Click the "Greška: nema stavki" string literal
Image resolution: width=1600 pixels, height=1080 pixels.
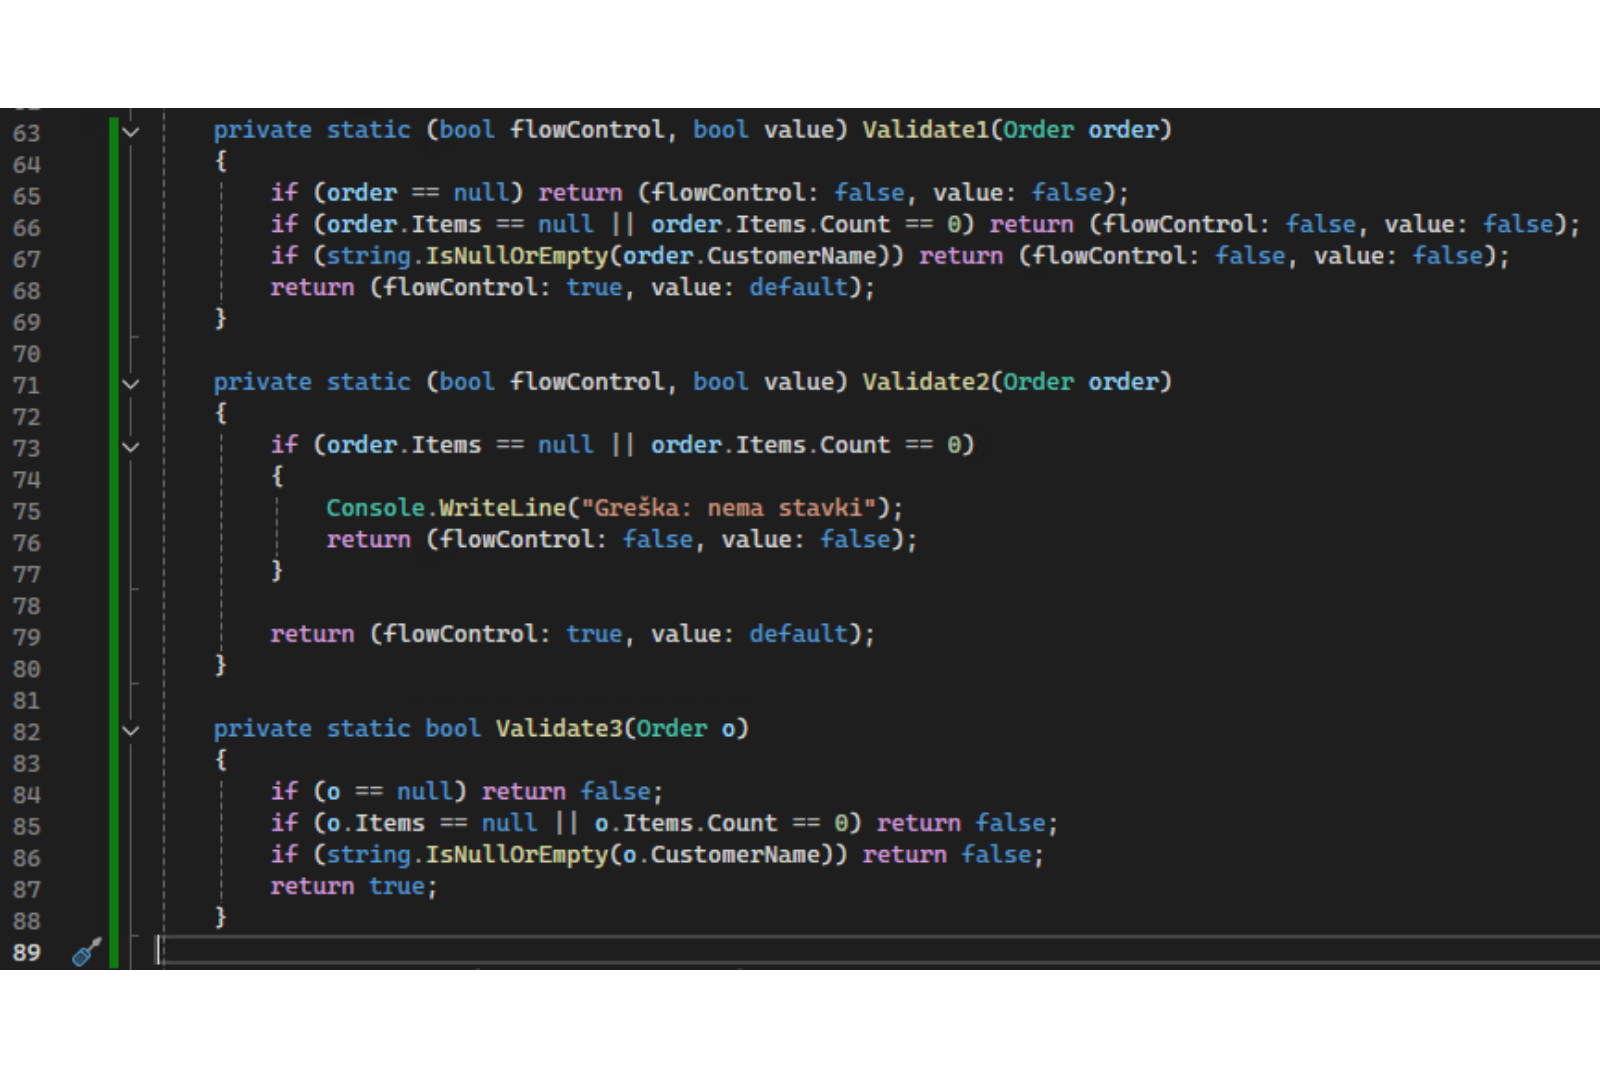pos(729,508)
